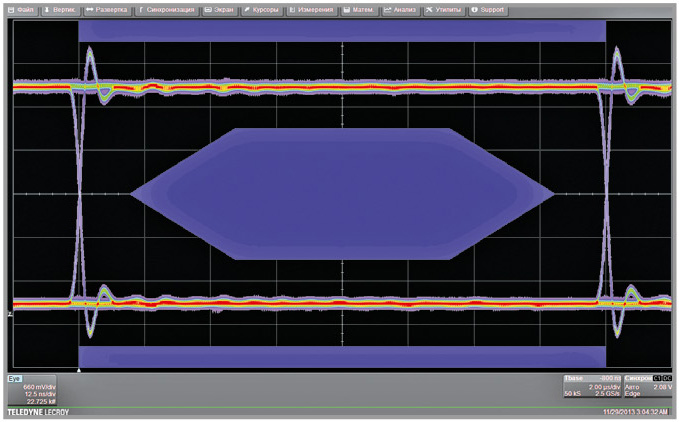This screenshot has height=422, width=679.
Task: Click the Развертка timebase icon
Action: (90, 9)
